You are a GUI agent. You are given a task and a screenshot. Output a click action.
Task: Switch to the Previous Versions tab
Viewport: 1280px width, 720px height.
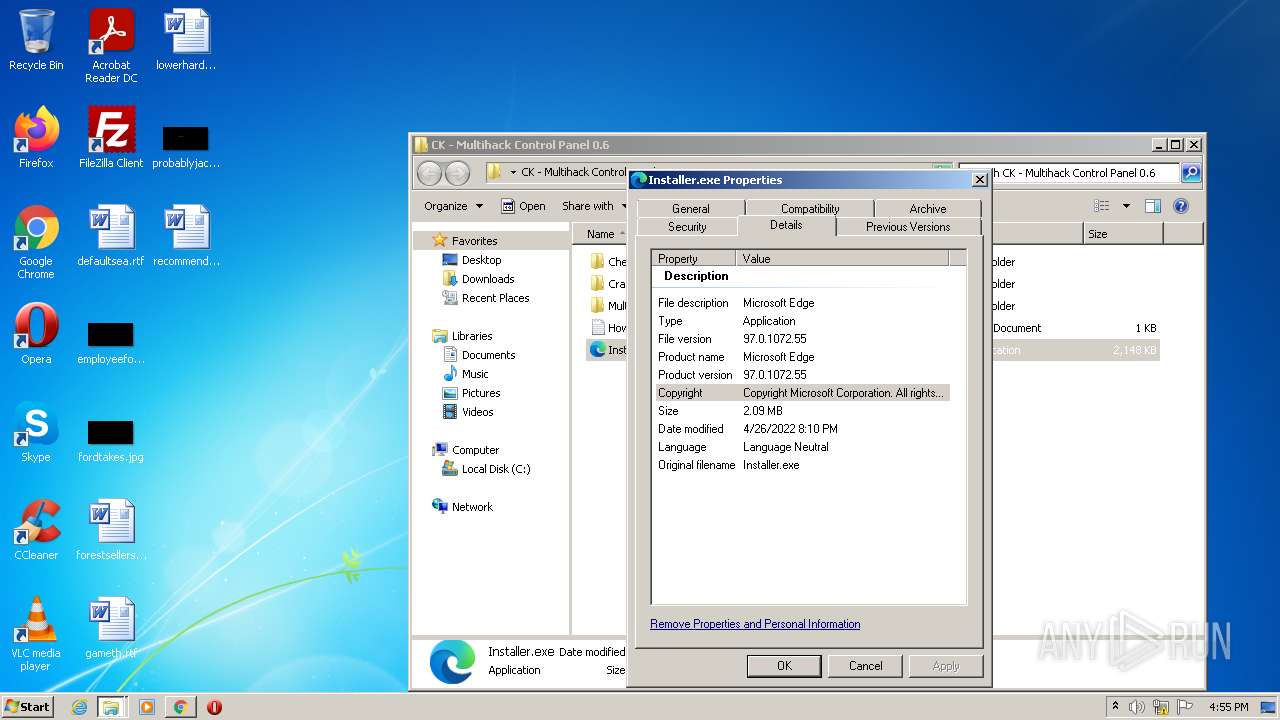908,227
